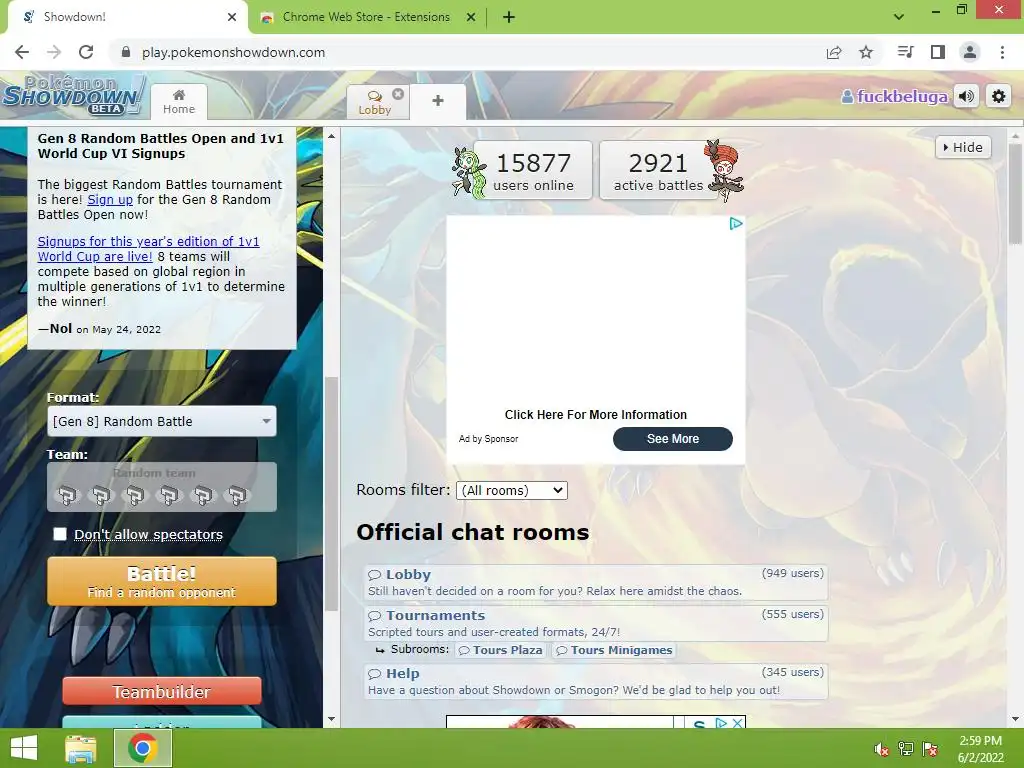This screenshot has width=1024, height=768.
Task: Switch to the Lobby tab
Action: [375, 103]
